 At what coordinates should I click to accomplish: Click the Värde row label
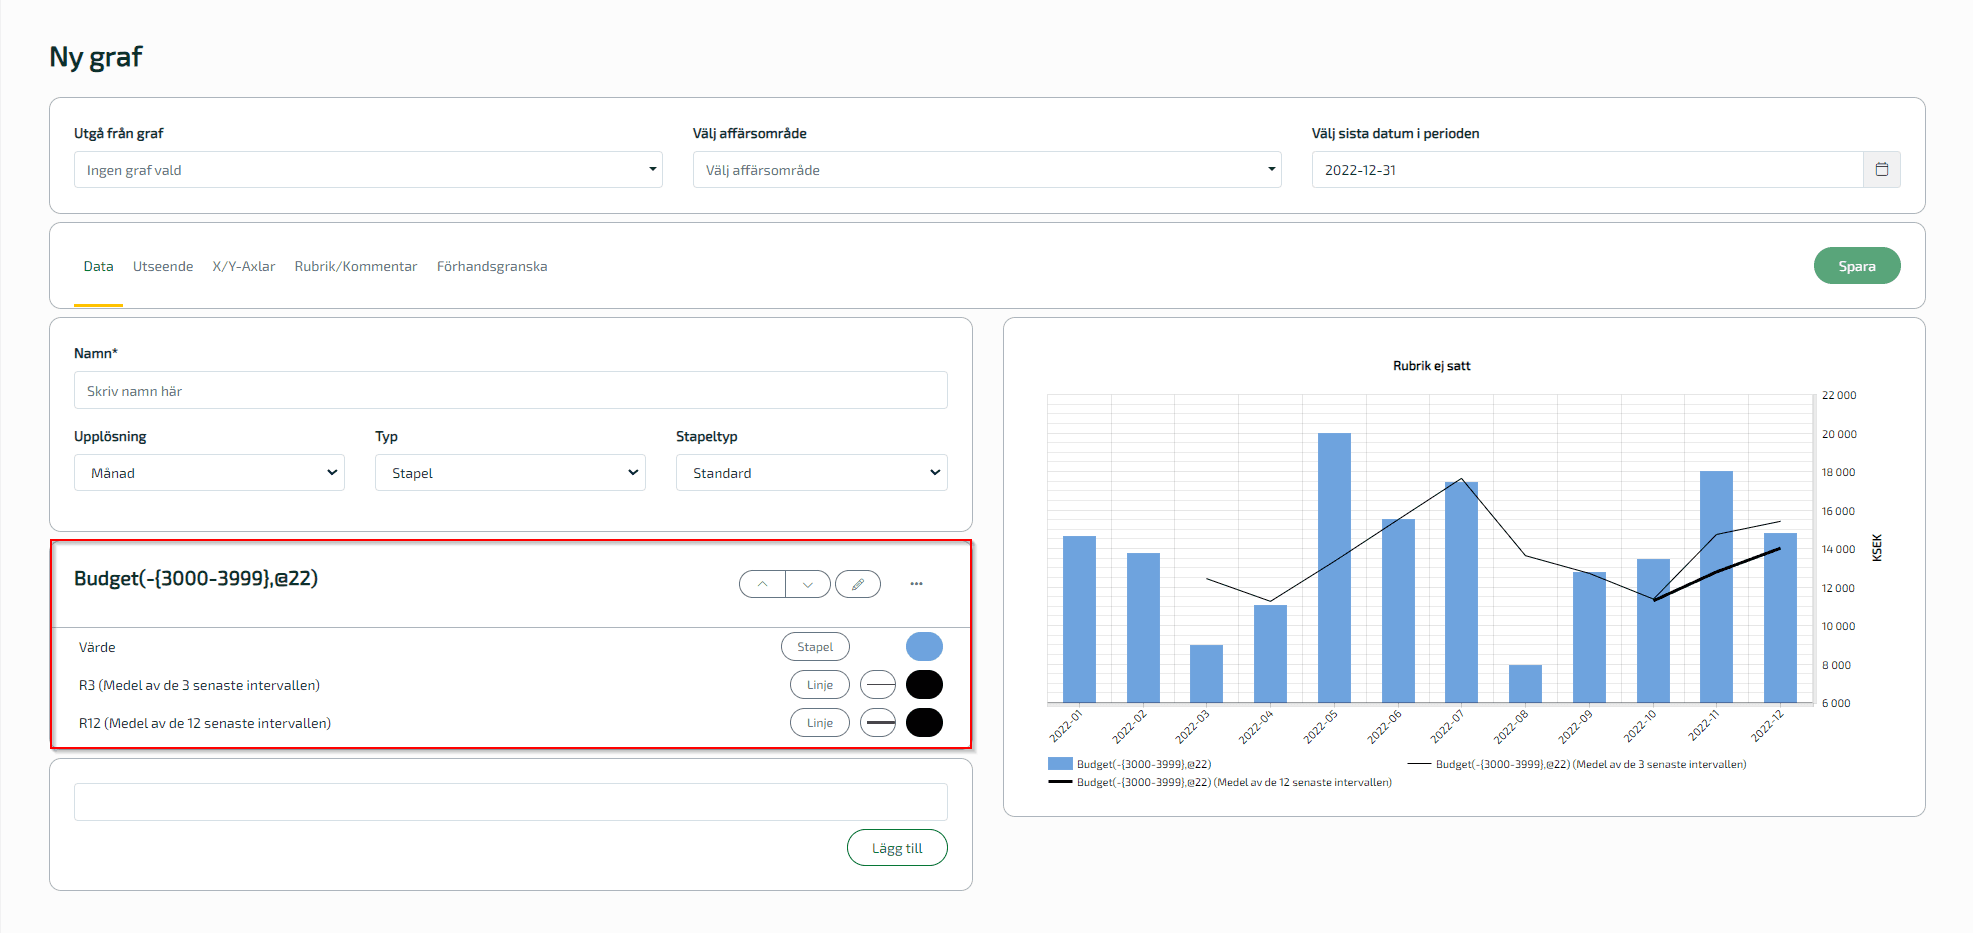tap(97, 647)
